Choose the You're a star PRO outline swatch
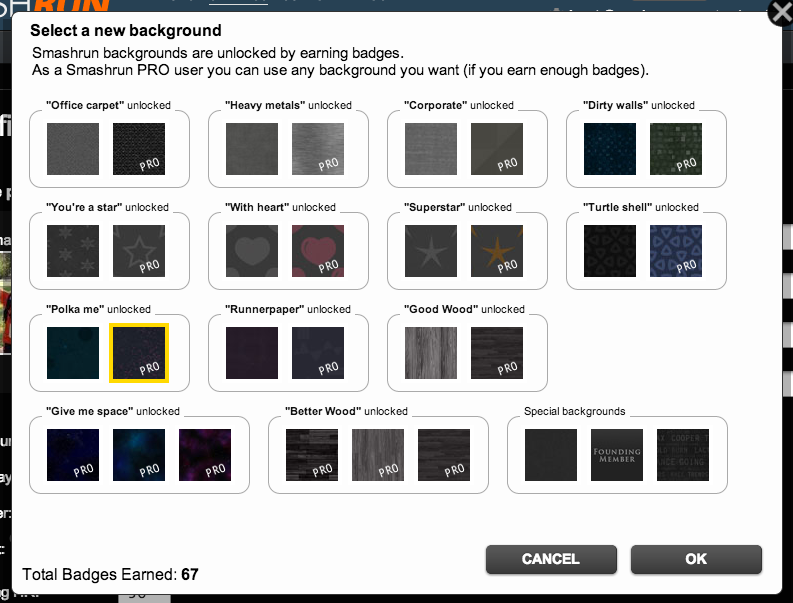793x603 pixels. (x=139, y=251)
